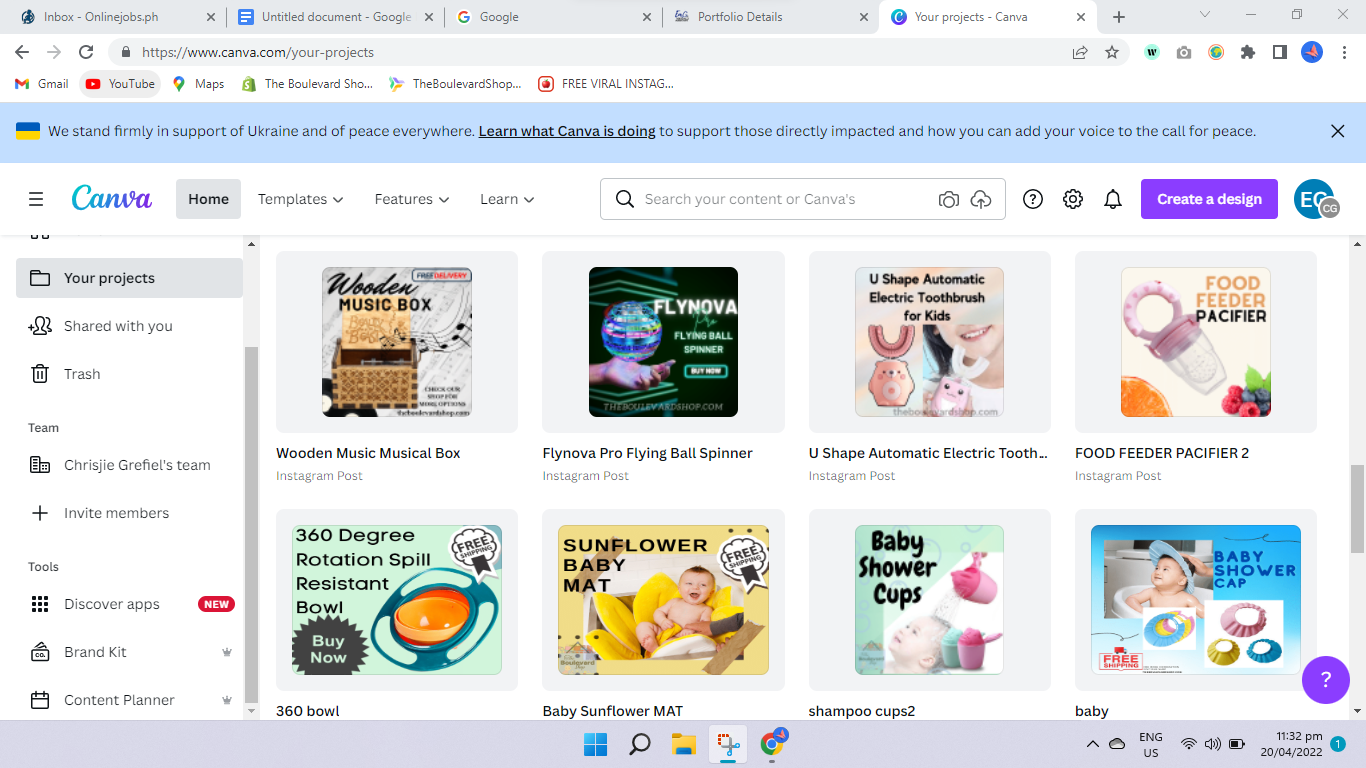Screen dimensions: 1366x768
Task: Follow the Learn what Canva is doing link
Action: point(567,131)
